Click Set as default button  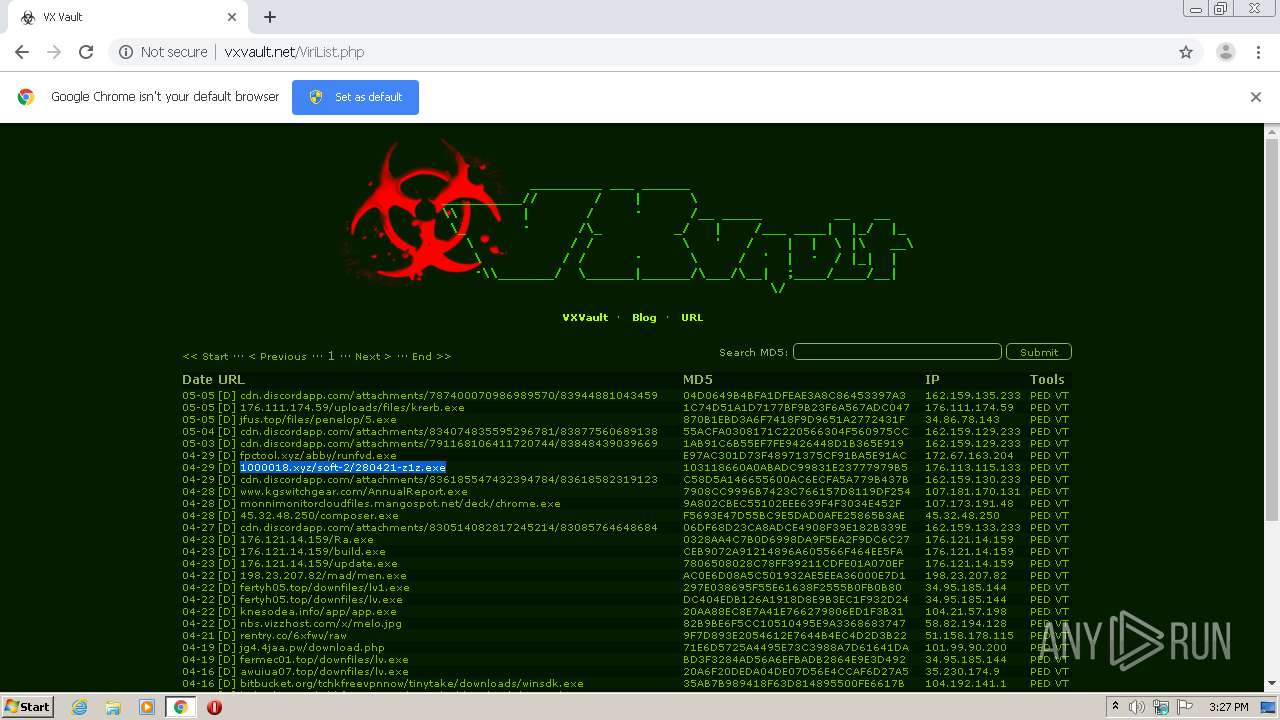355,97
